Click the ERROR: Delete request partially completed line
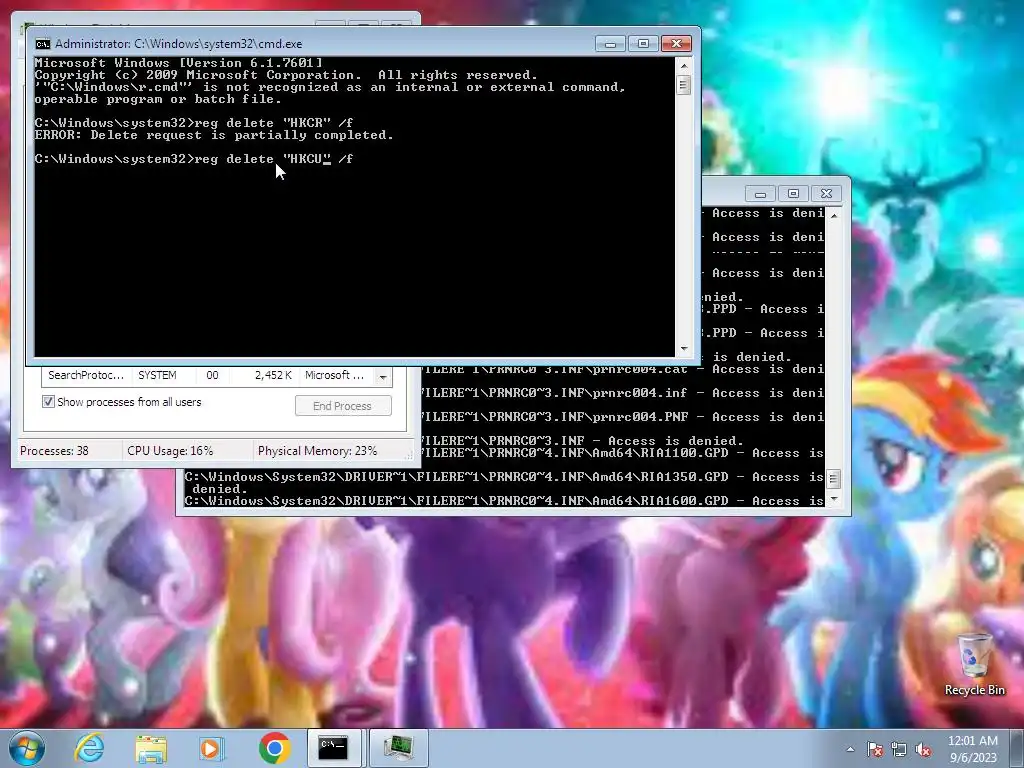1024x768 pixels. [214, 135]
